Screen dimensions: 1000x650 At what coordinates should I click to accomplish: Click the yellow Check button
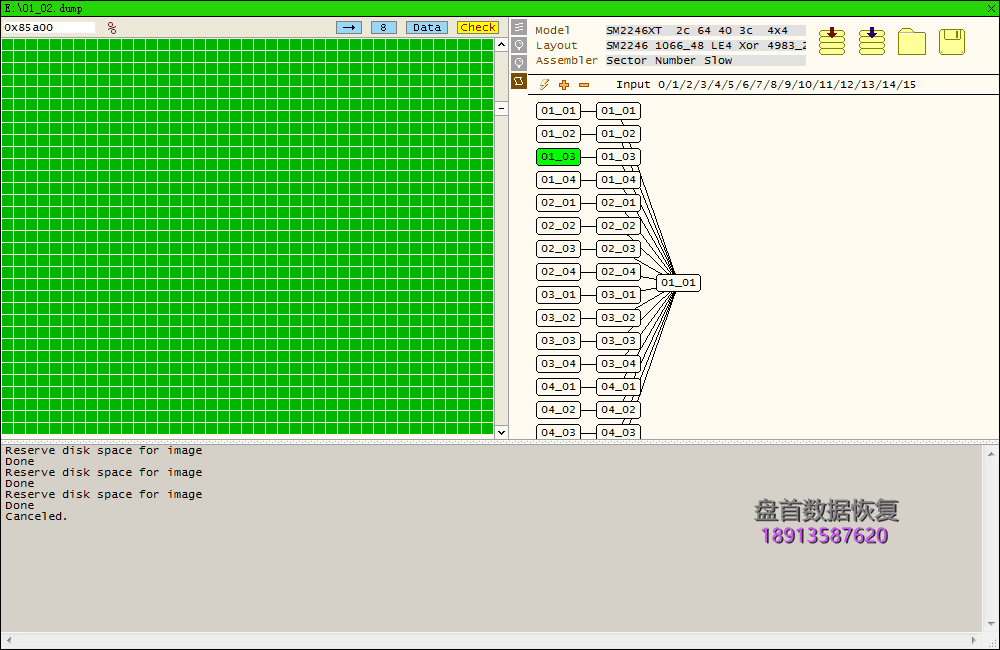coord(478,27)
